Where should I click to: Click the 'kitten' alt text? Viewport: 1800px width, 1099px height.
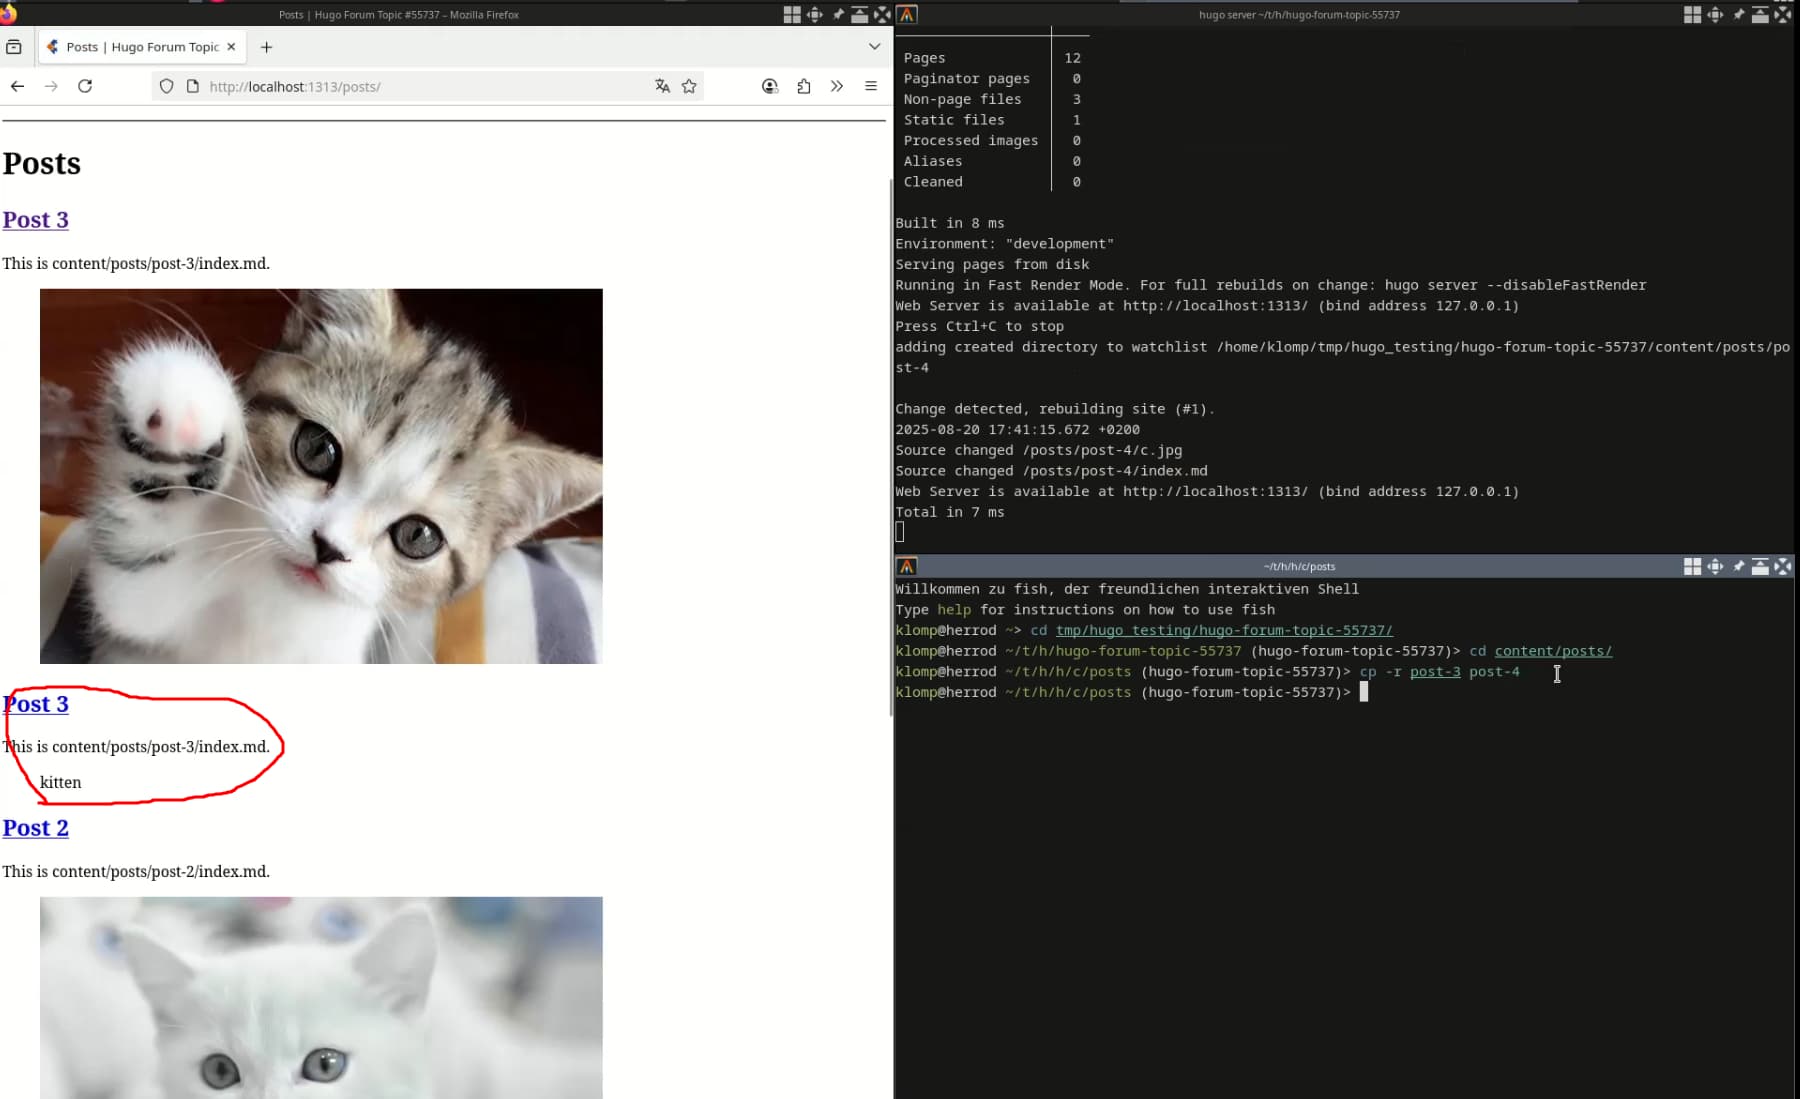tap(61, 783)
